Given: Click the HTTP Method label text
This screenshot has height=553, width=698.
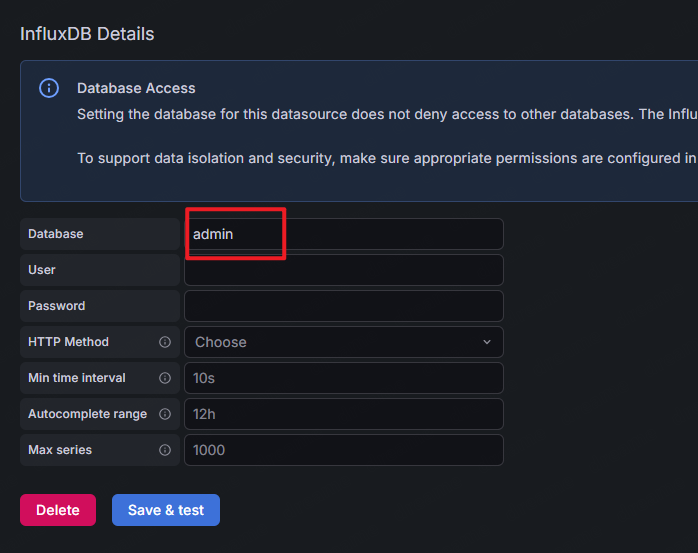Looking at the screenshot, I should coord(67,342).
